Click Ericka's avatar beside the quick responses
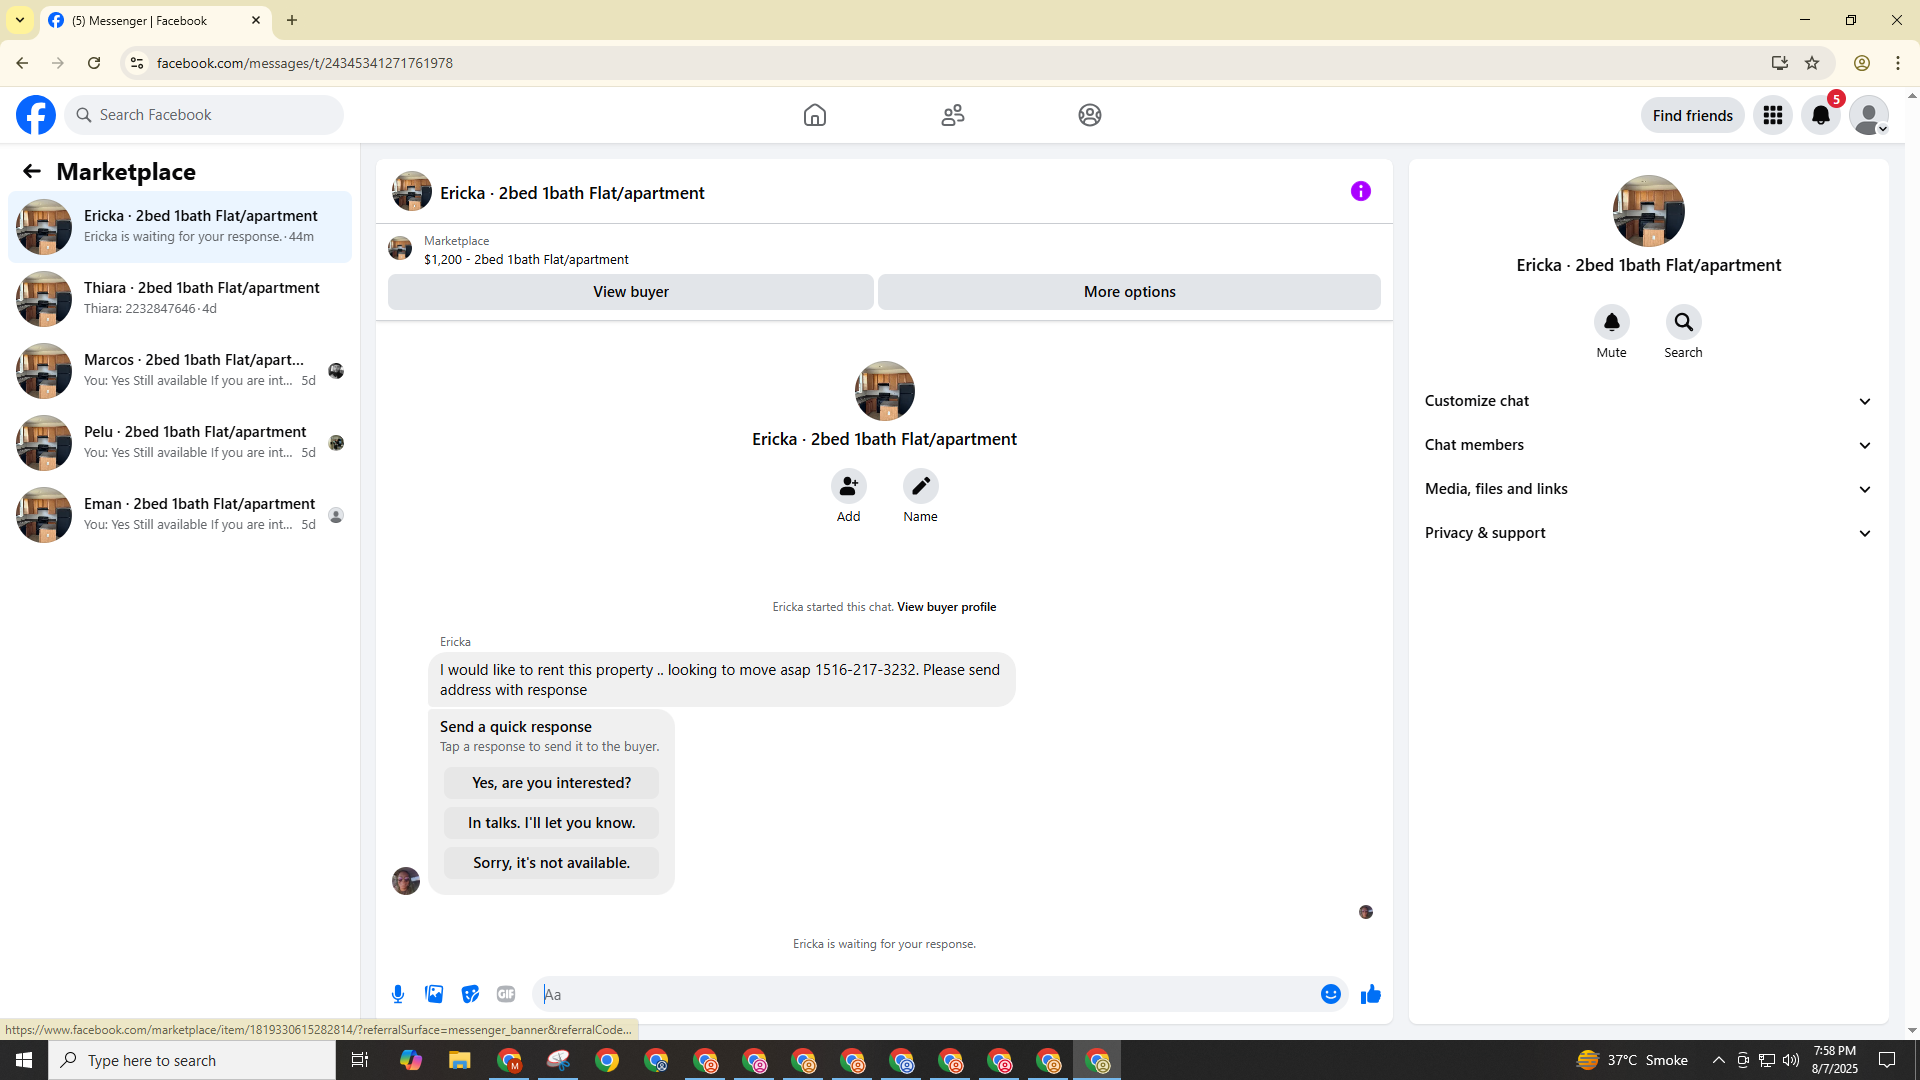This screenshot has width=1920, height=1080. [x=406, y=881]
